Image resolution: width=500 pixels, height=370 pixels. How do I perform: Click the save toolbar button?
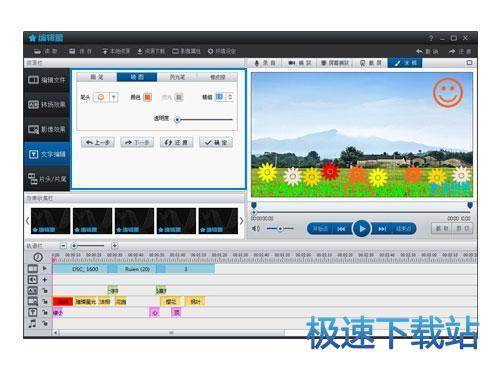coord(80,51)
